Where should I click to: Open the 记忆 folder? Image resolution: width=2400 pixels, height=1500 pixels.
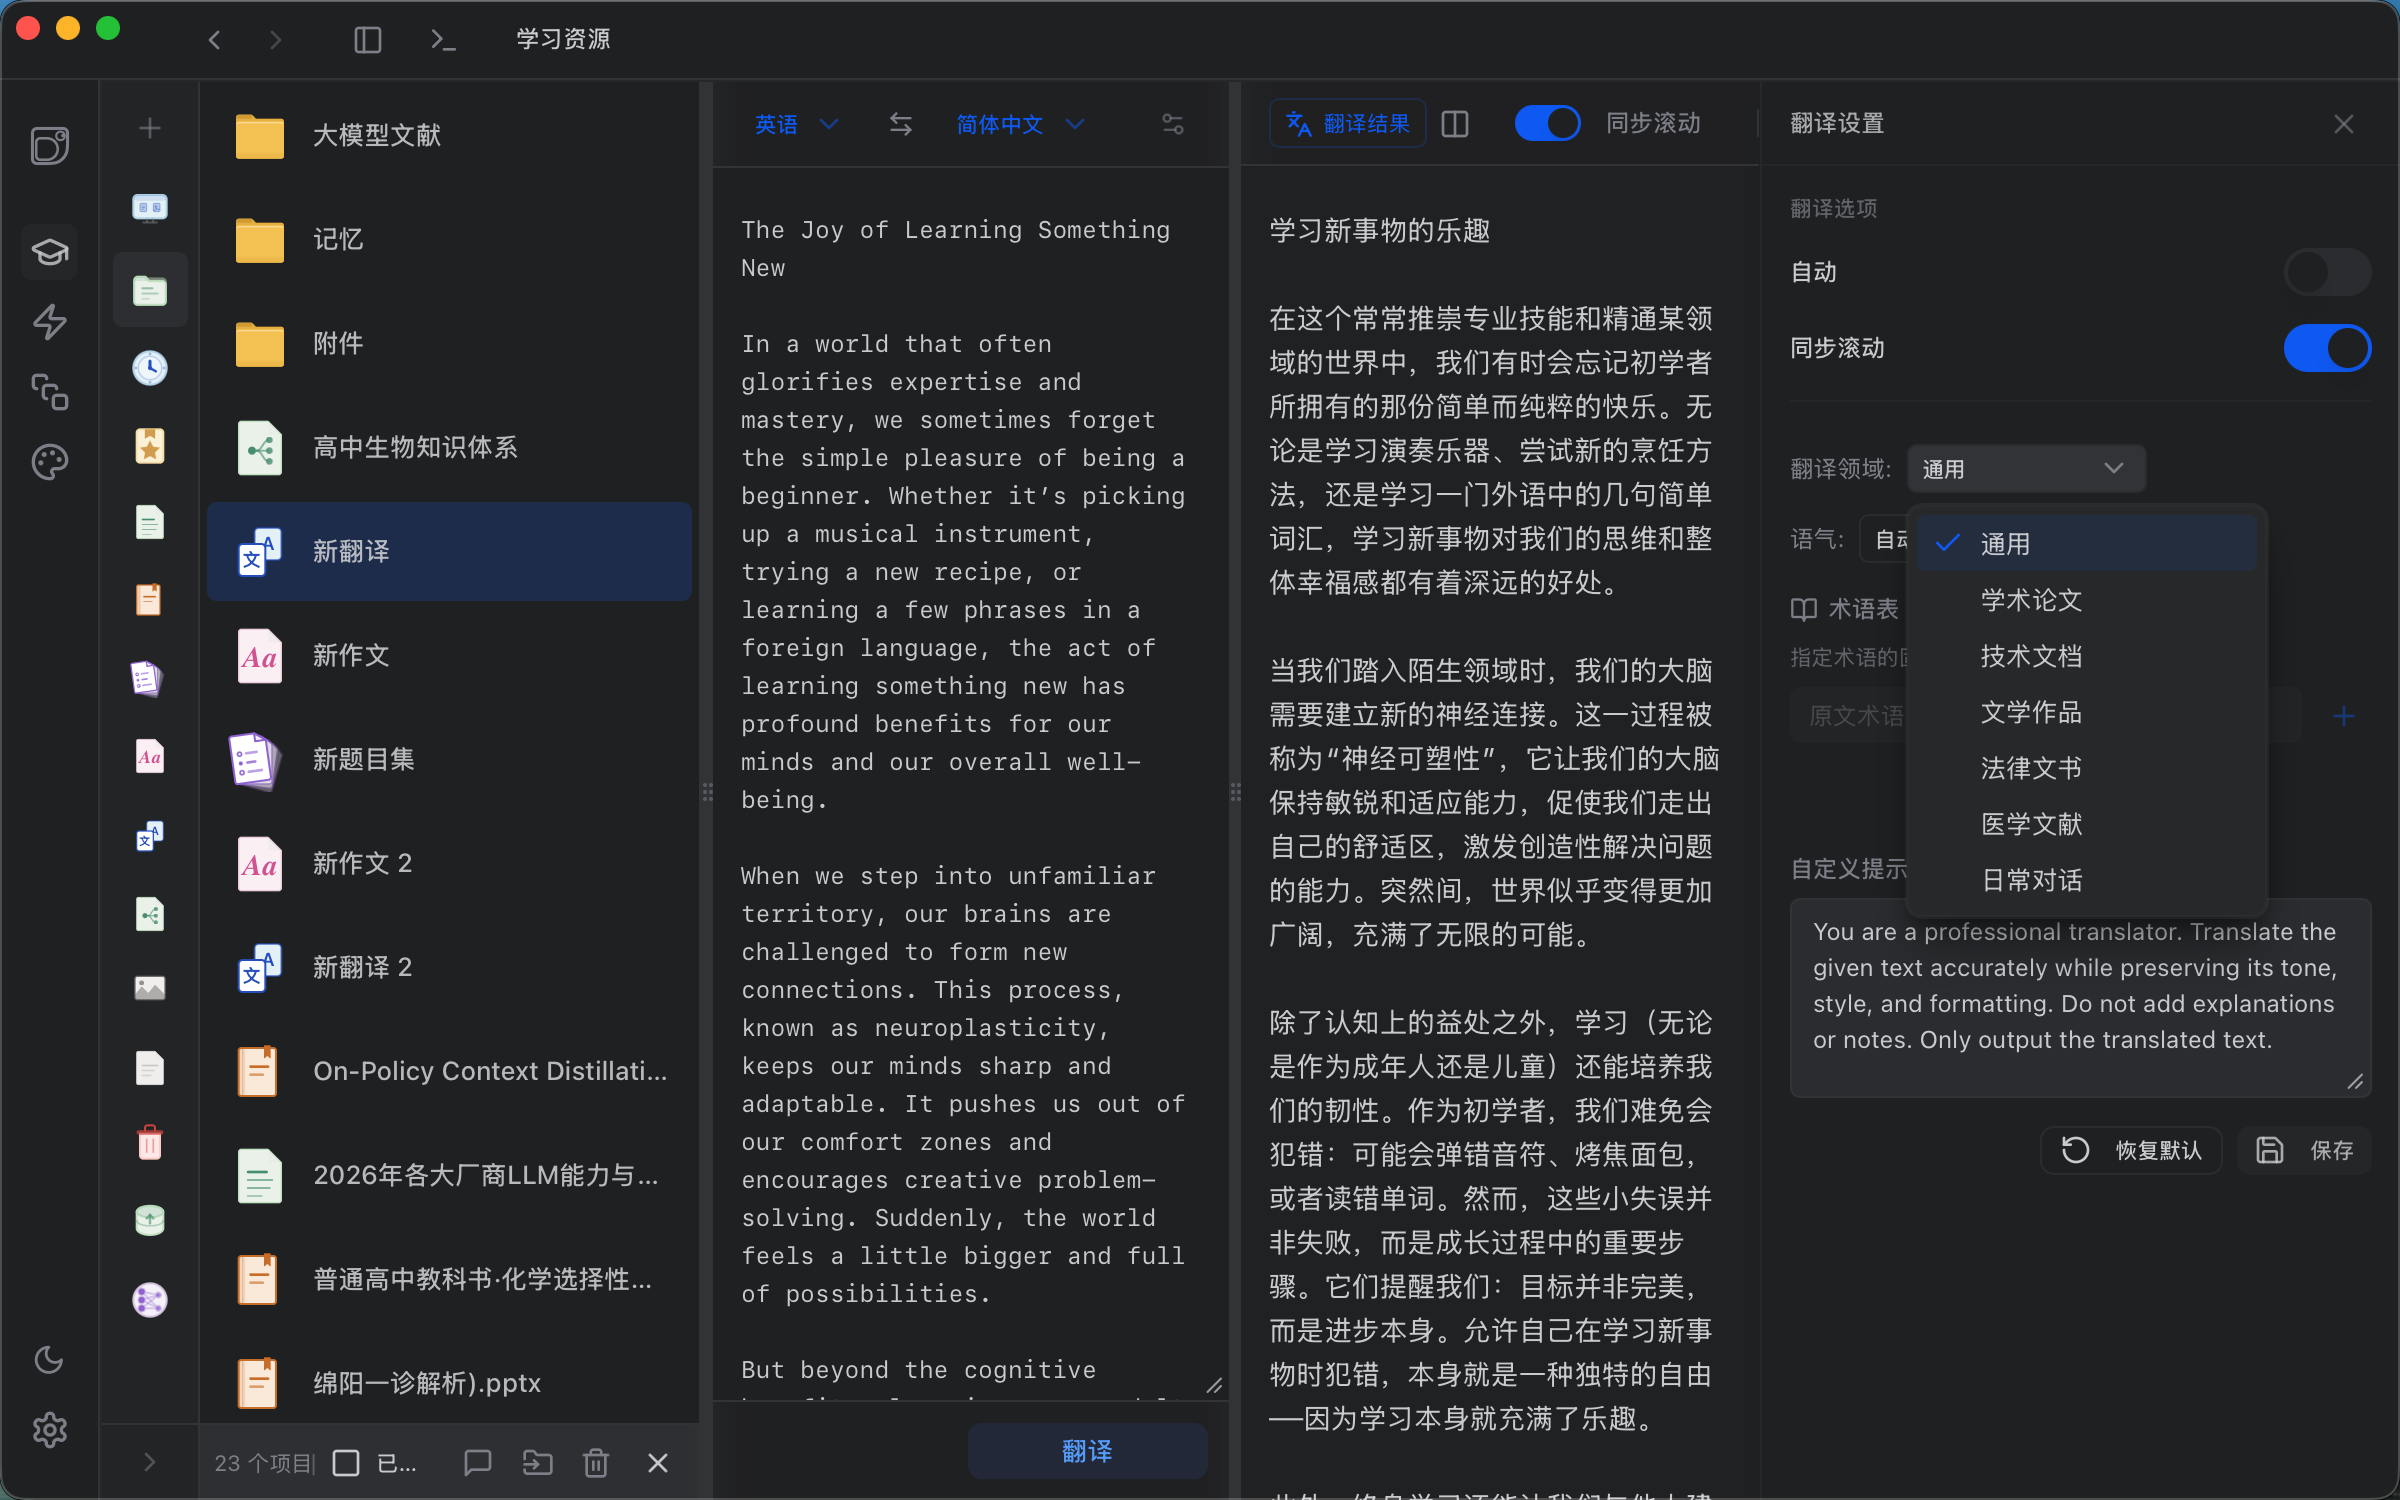[449, 240]
